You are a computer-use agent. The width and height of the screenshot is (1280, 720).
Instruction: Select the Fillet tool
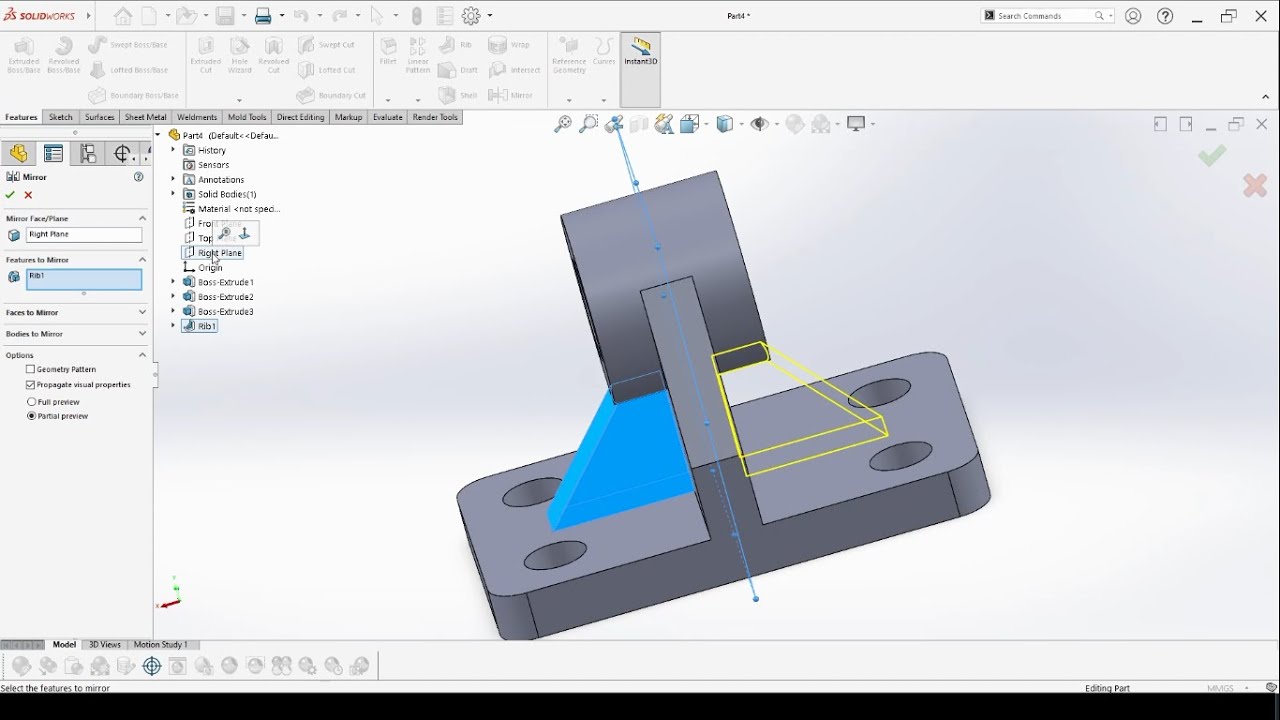pyautogui.click(x=388, y=52)
